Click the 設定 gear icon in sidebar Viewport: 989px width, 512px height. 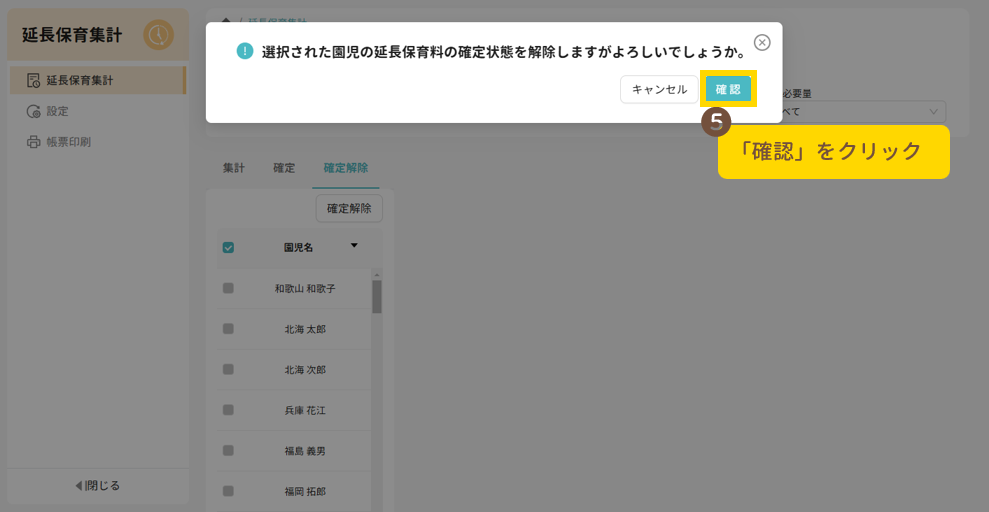tap(33, 111)
